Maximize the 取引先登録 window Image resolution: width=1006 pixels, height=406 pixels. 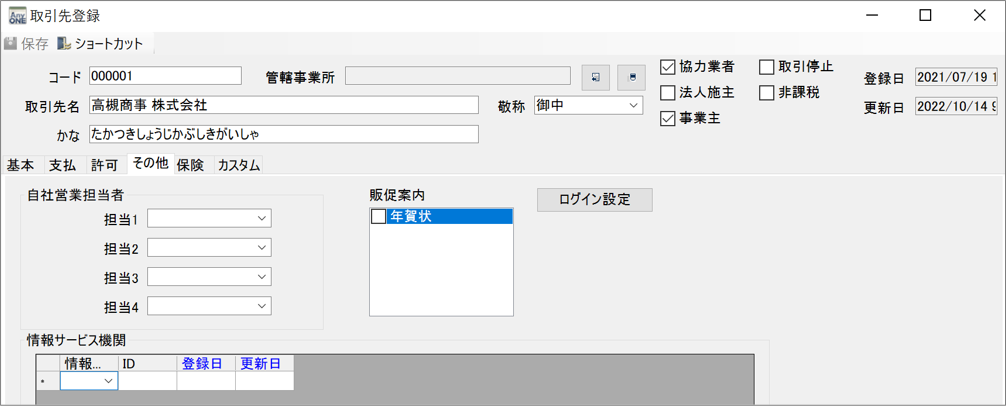pos(925,16)
